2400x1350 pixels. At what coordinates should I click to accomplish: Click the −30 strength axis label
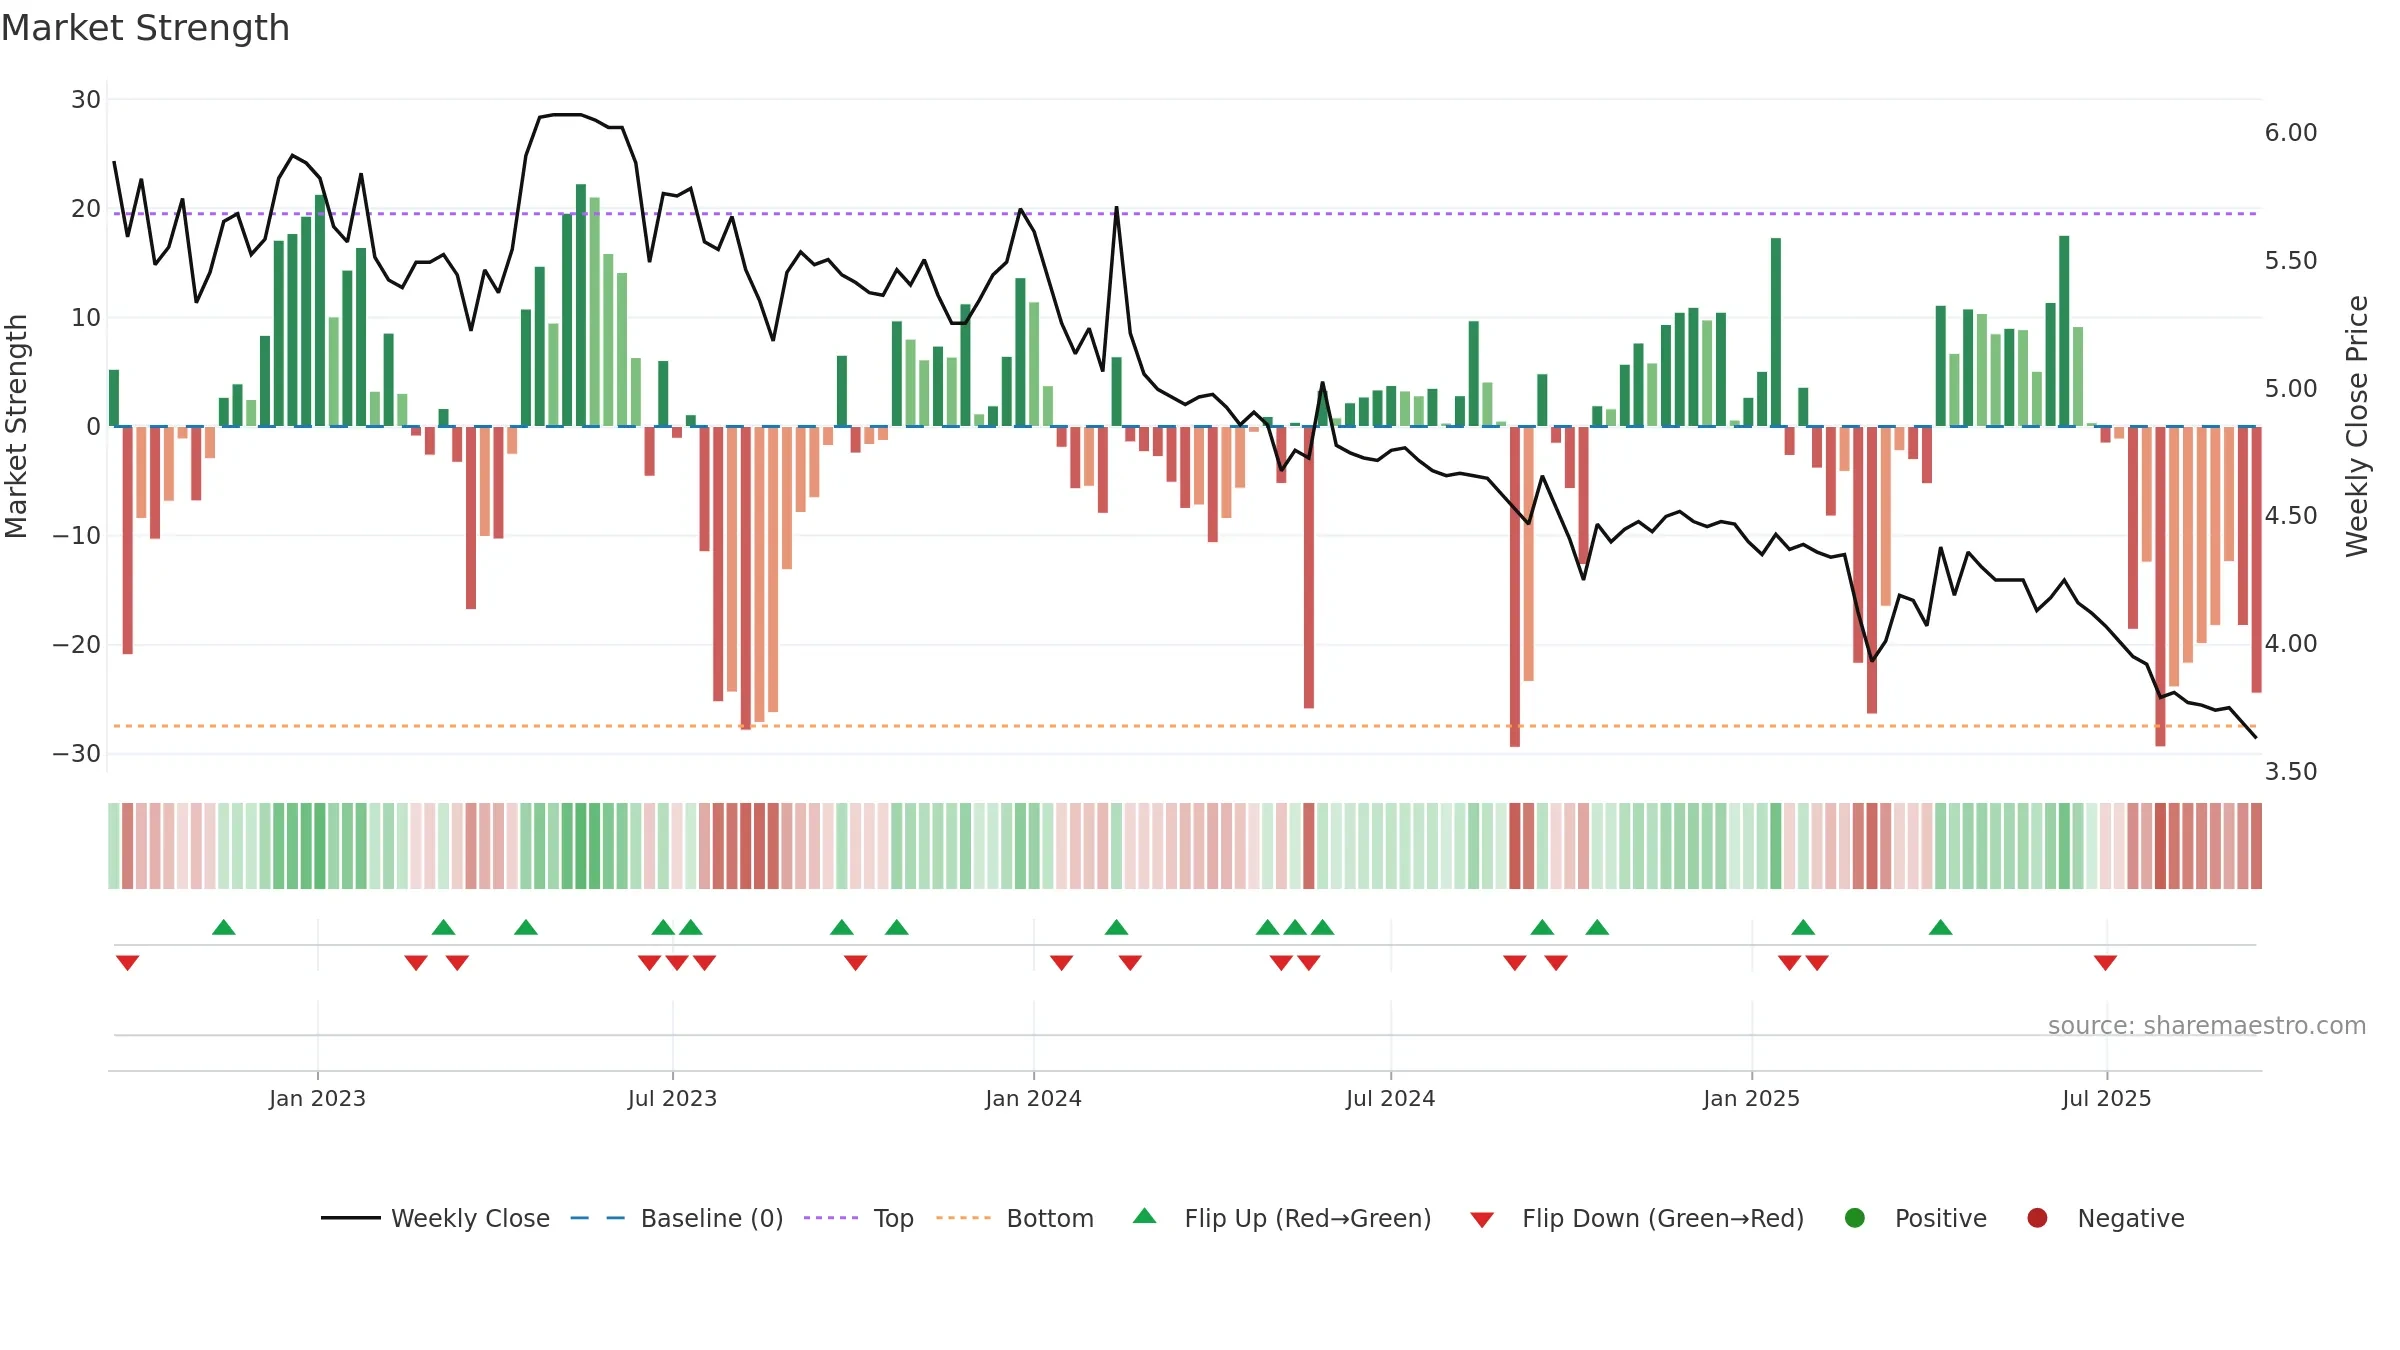(76, 753)
